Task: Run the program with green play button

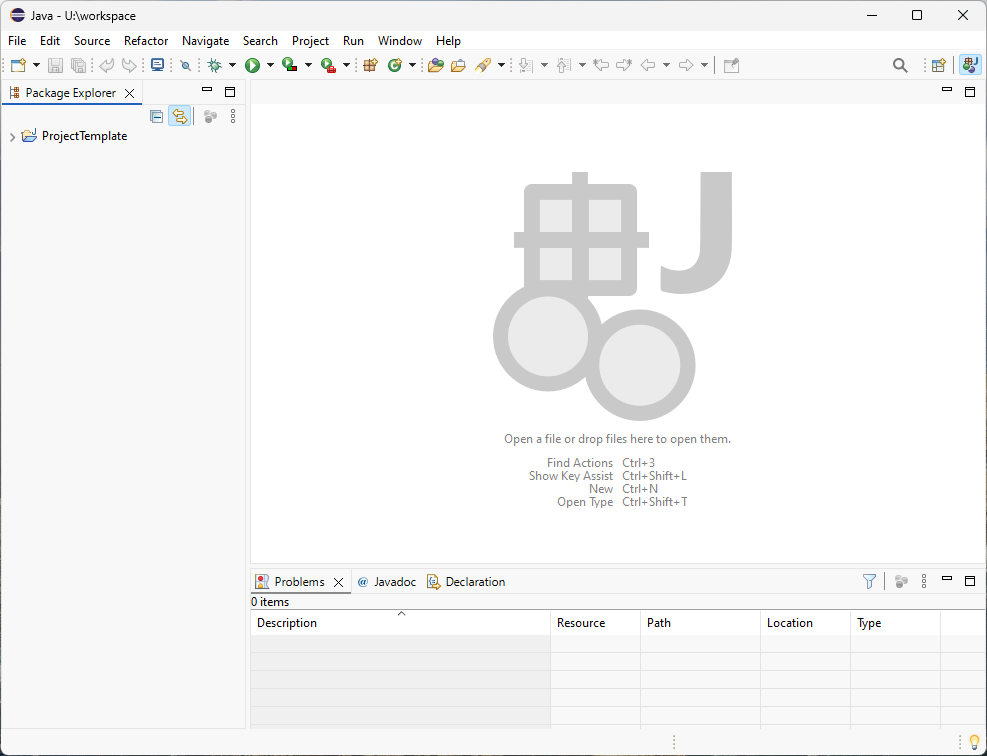Action: [252, 65]
